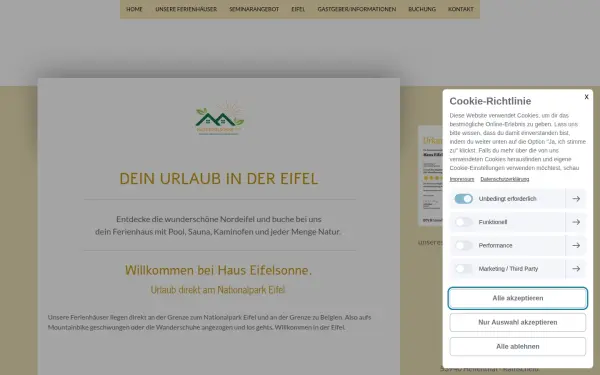Viewport: 600px width, 375px height.
Task: Enable the Funktionell cookie switch
Action: coord(463,222)
